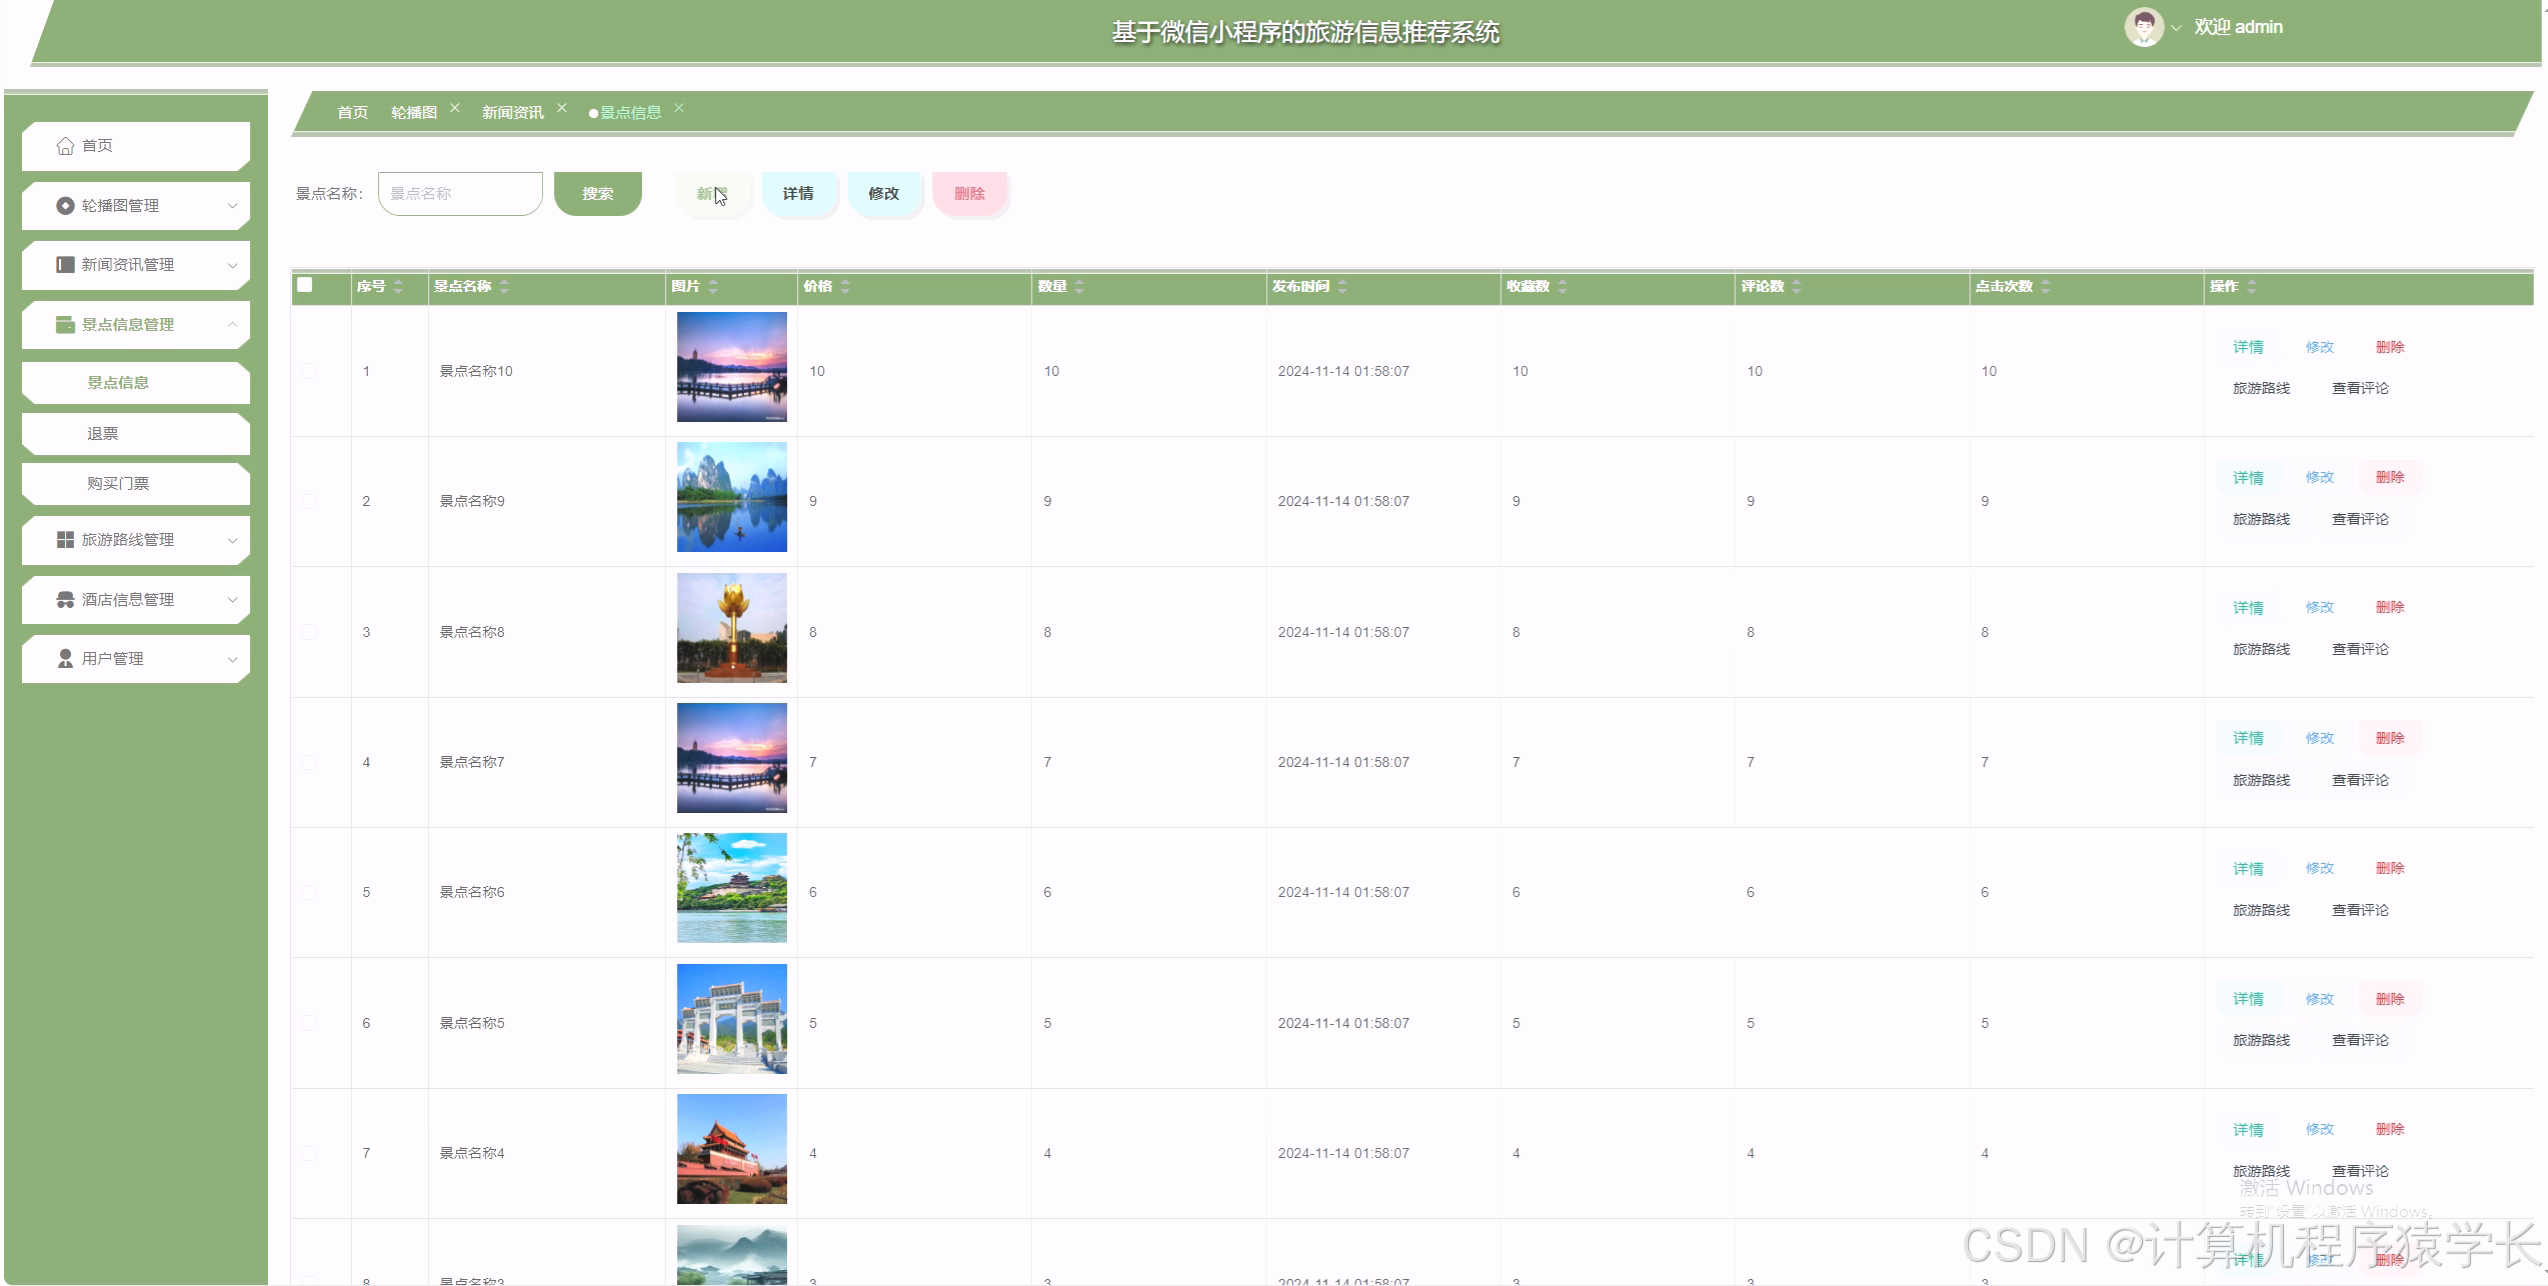The width and height of the screenshot is (2548, 1286).
Task: Select checkbox for 景点名称8 row
Action: (309, 632)
